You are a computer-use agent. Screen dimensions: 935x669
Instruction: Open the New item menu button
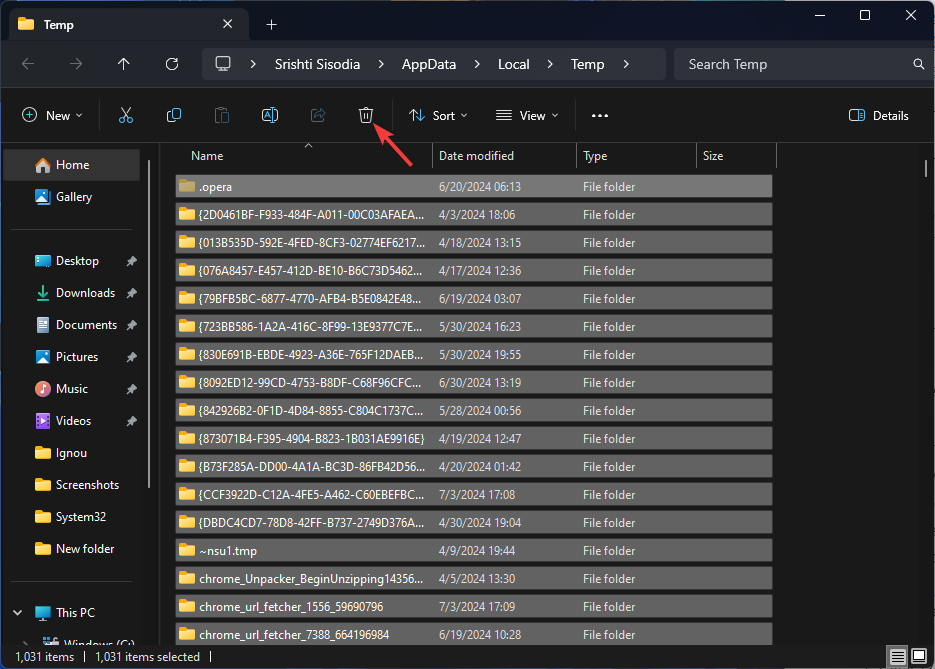pyautogui.click(x=52, y=116)
